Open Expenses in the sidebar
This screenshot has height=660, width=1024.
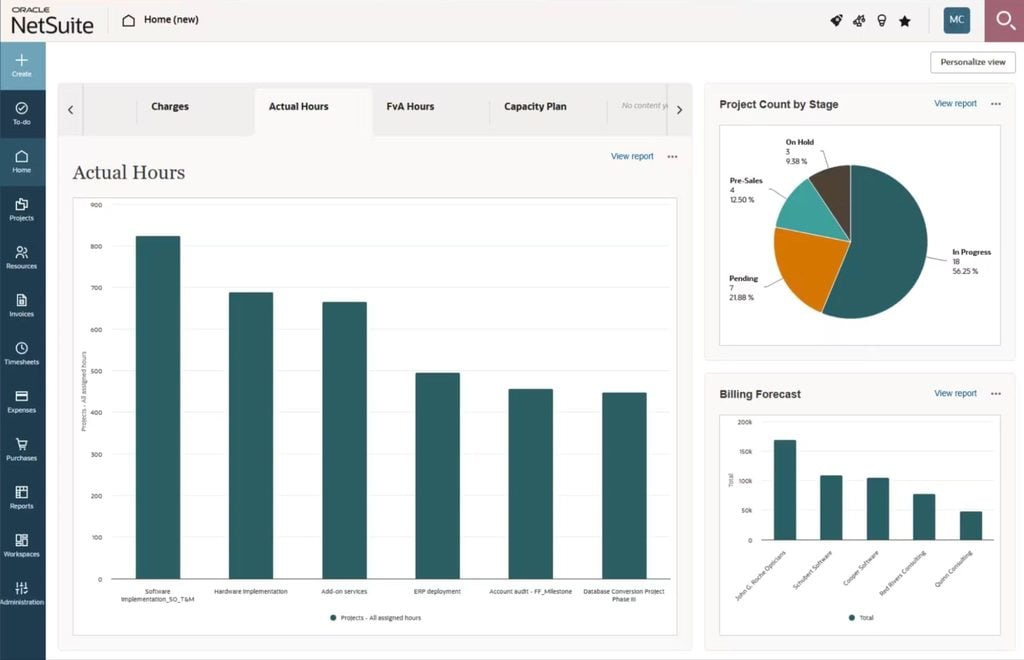tap(22, 401)
